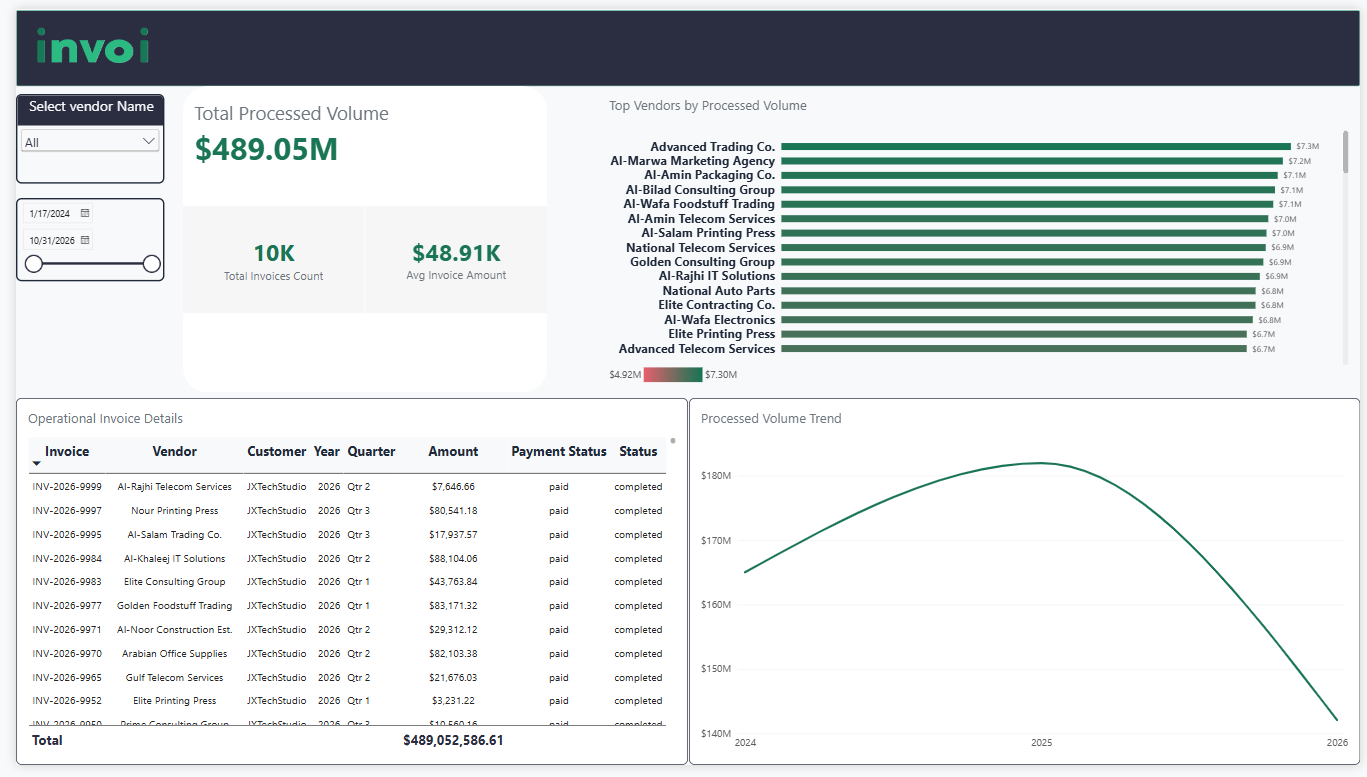The height and width of the screenshot is (777, 1367).
Task: Click the 2025 axis label on trend chart
Action: pyautogui.click(x=1042, y=743)
